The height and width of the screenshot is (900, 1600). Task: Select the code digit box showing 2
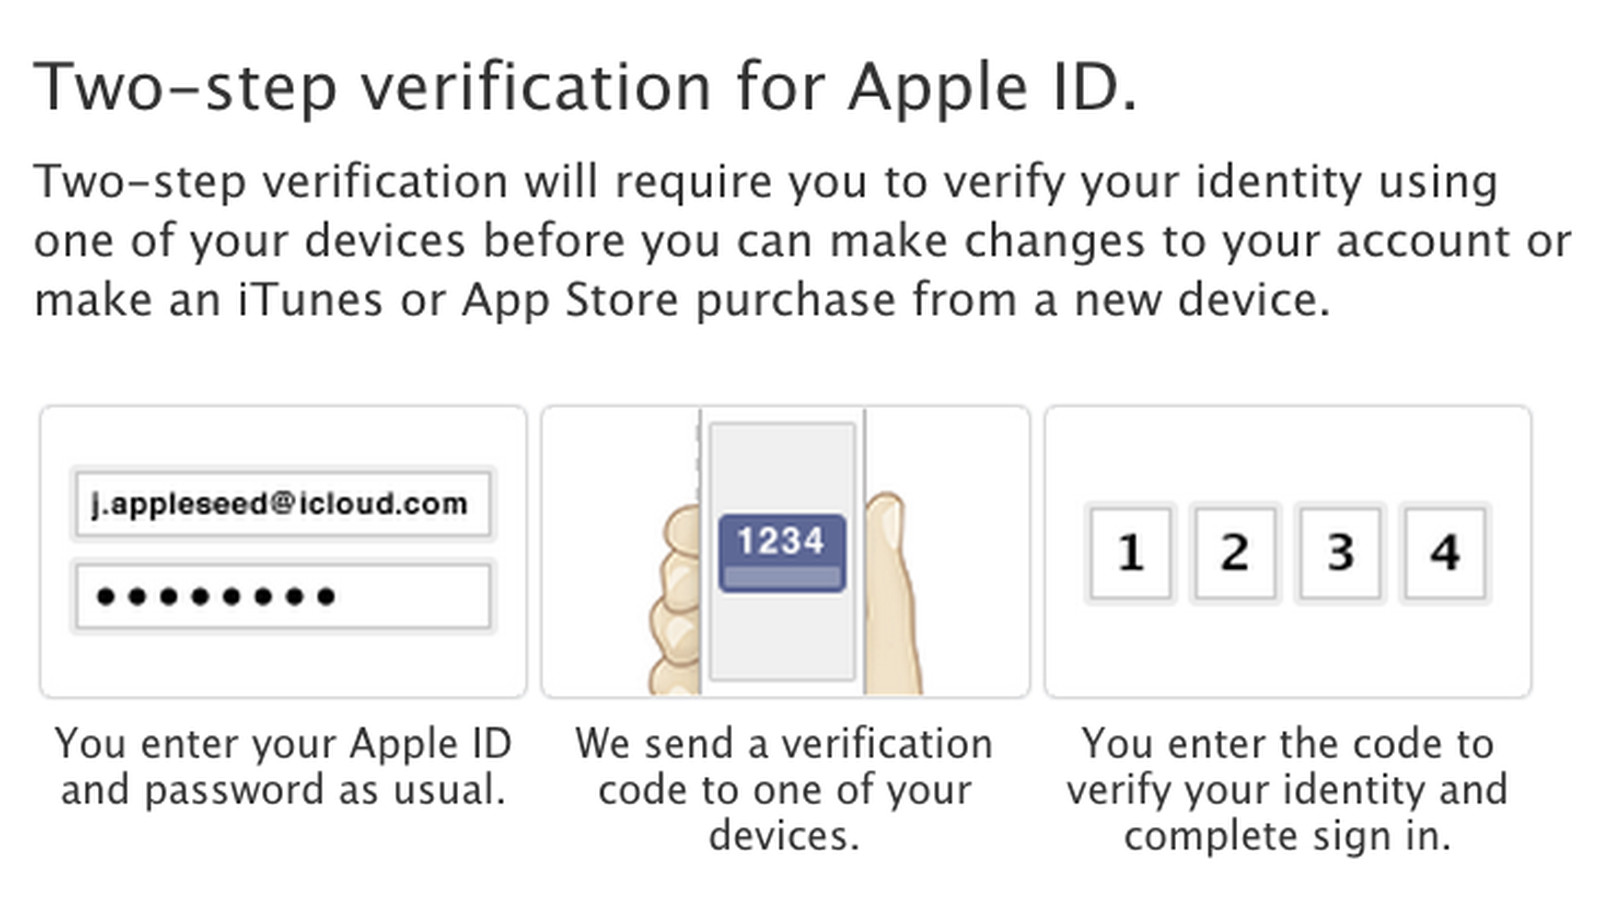coord(1235,553)
